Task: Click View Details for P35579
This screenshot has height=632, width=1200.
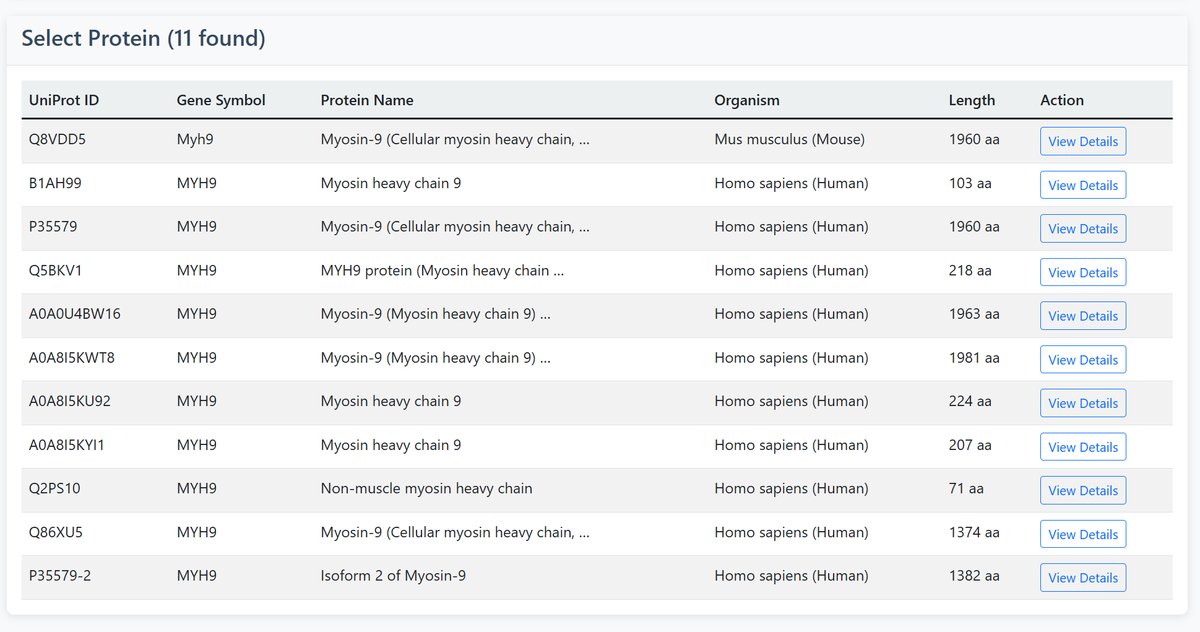Action: tap(1083, 228)
